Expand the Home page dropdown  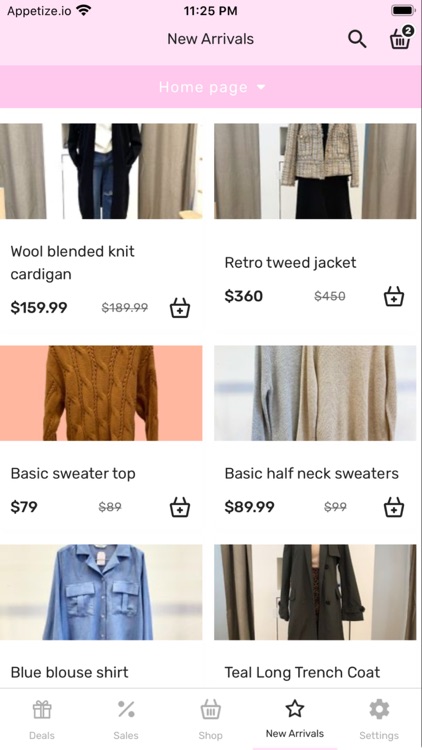click(211, 87)
